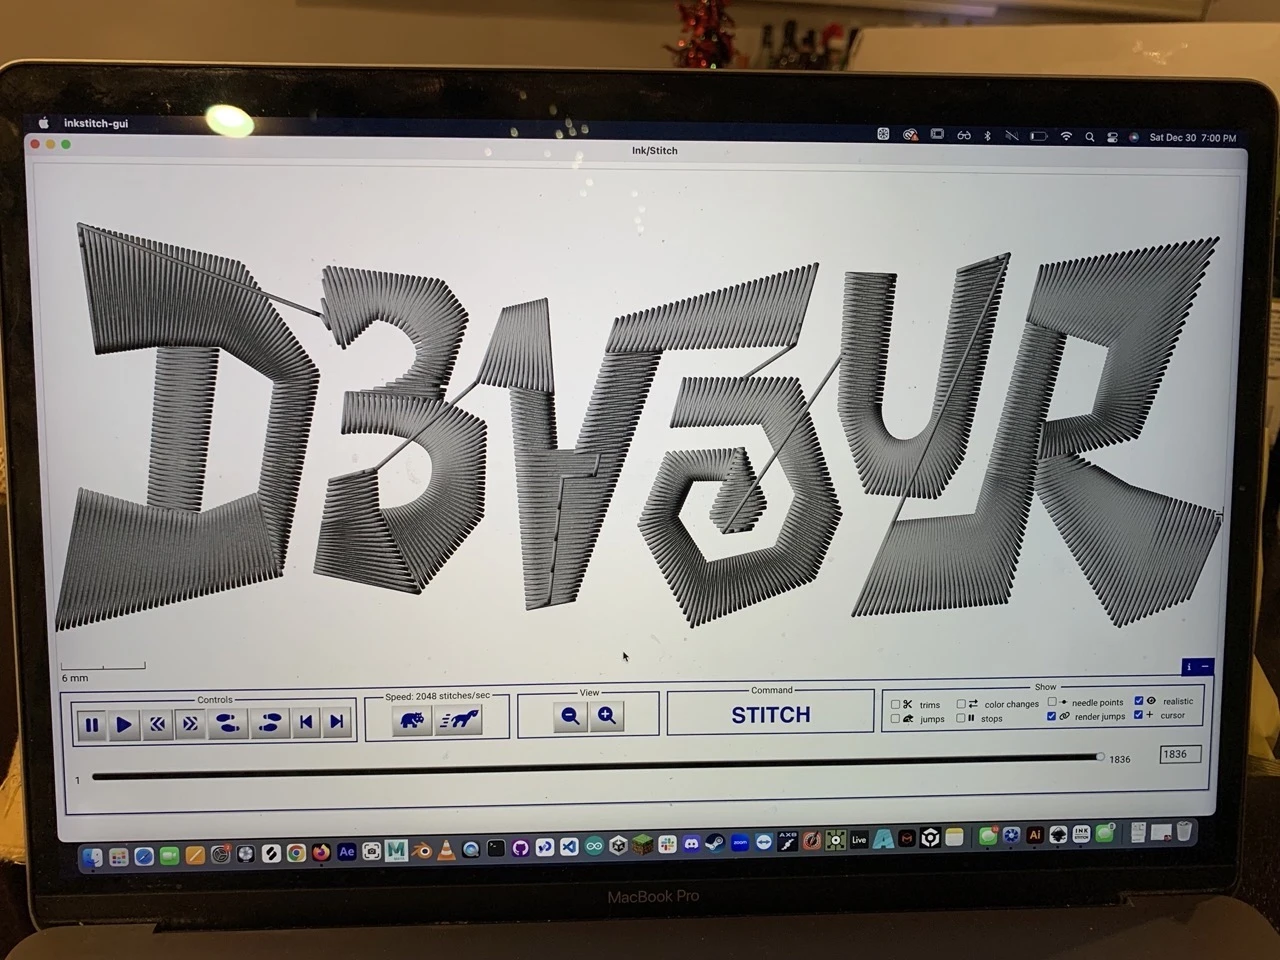Click the stitch number field showing 1836
Viewport: 1280px width, 960px height.
[x=1180, y=754]
